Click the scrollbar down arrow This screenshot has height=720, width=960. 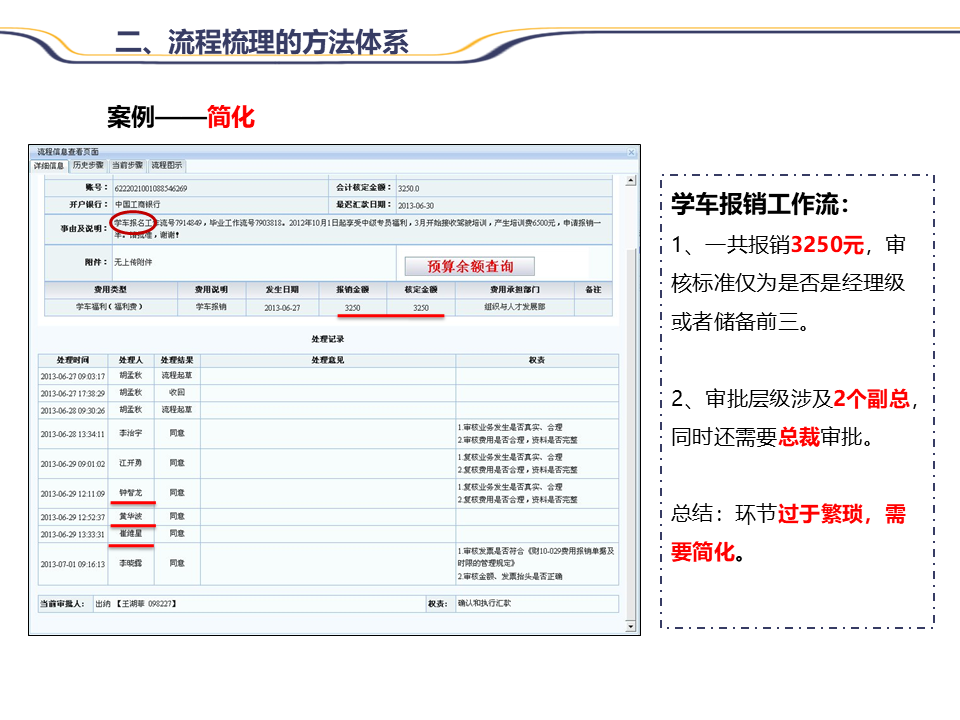631,626
